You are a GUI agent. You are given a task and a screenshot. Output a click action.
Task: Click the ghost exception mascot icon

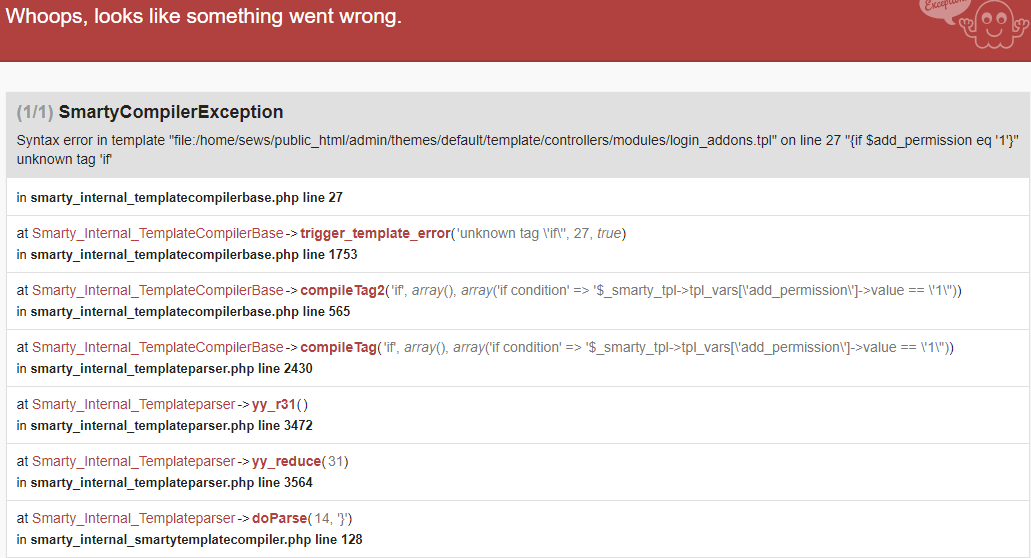(x=992, y=25)
